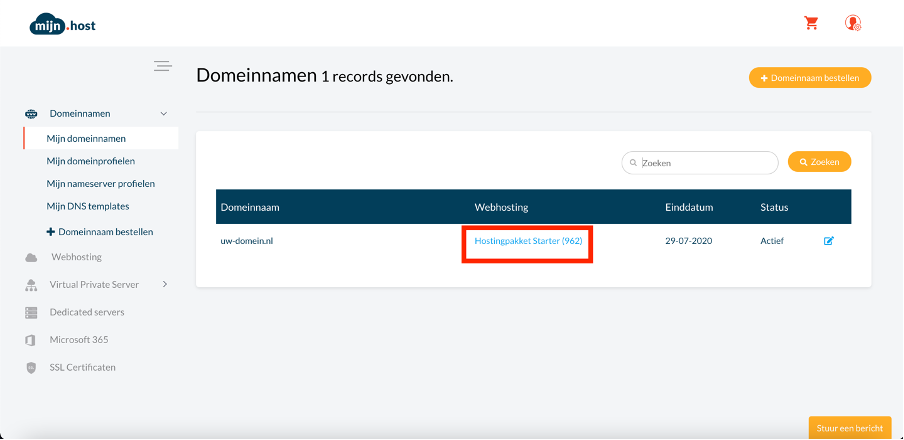Click the Webhosting column header
904x440 pixels.
pos(501,207)
